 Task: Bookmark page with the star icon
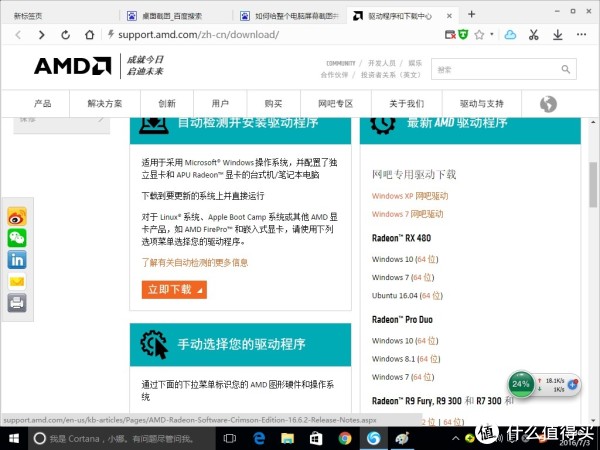click(479, 35)
